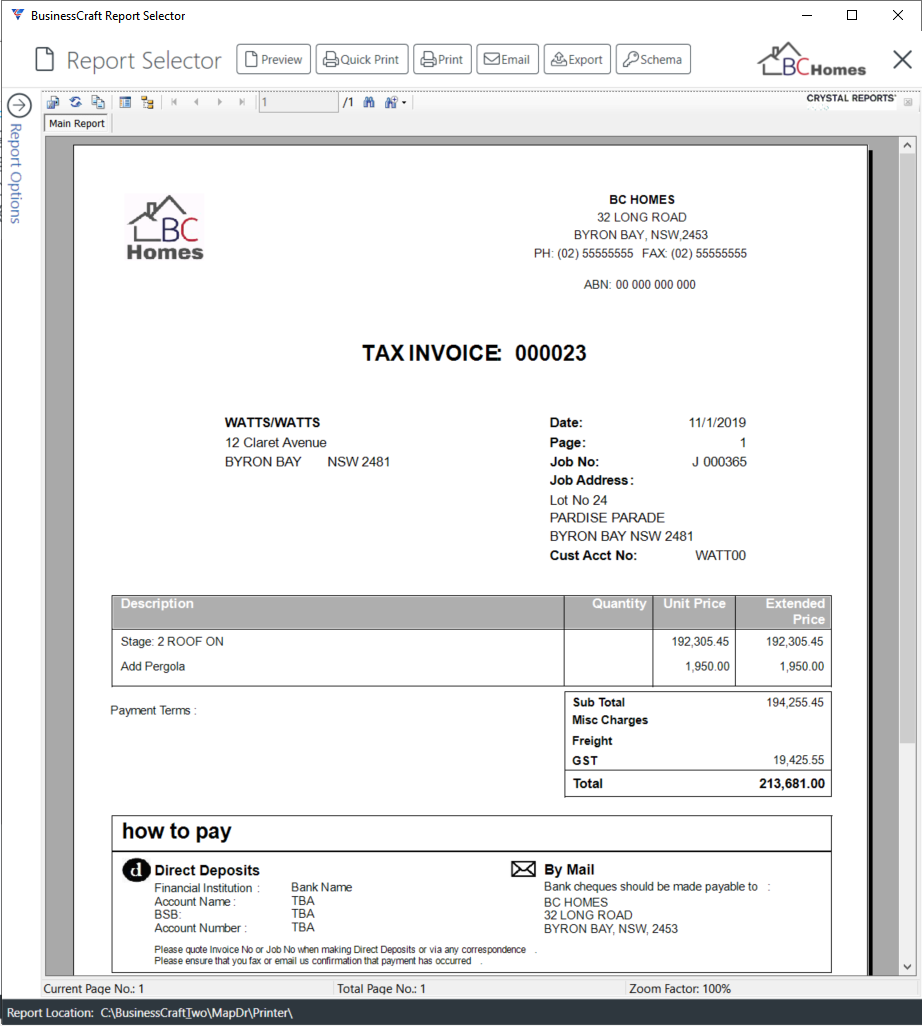Click the BusinessCraft app icon in title bar

[18, 15]
